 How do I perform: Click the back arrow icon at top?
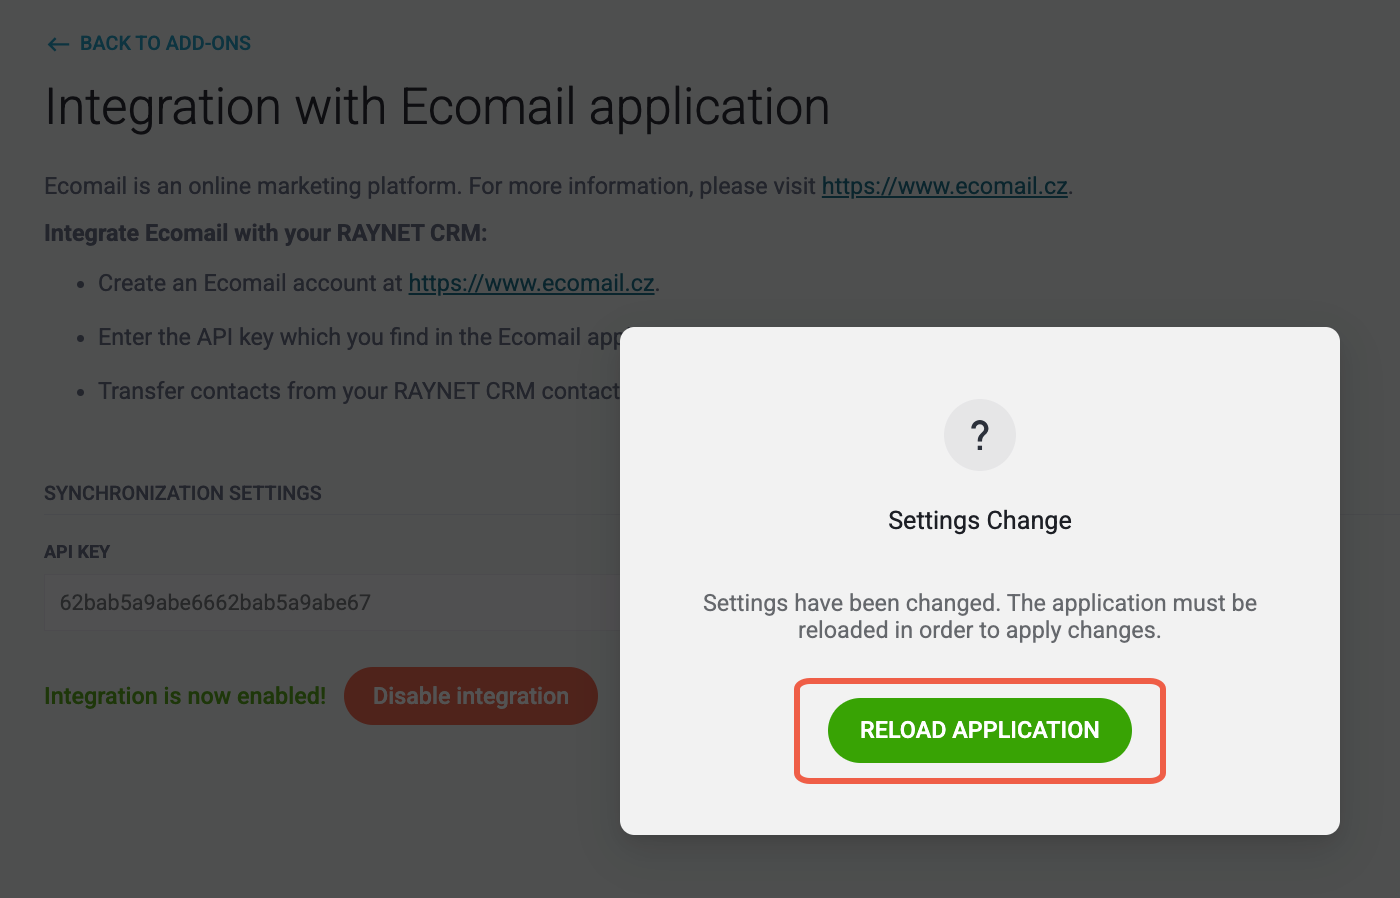pyautogui.click(x=58, y=44)
